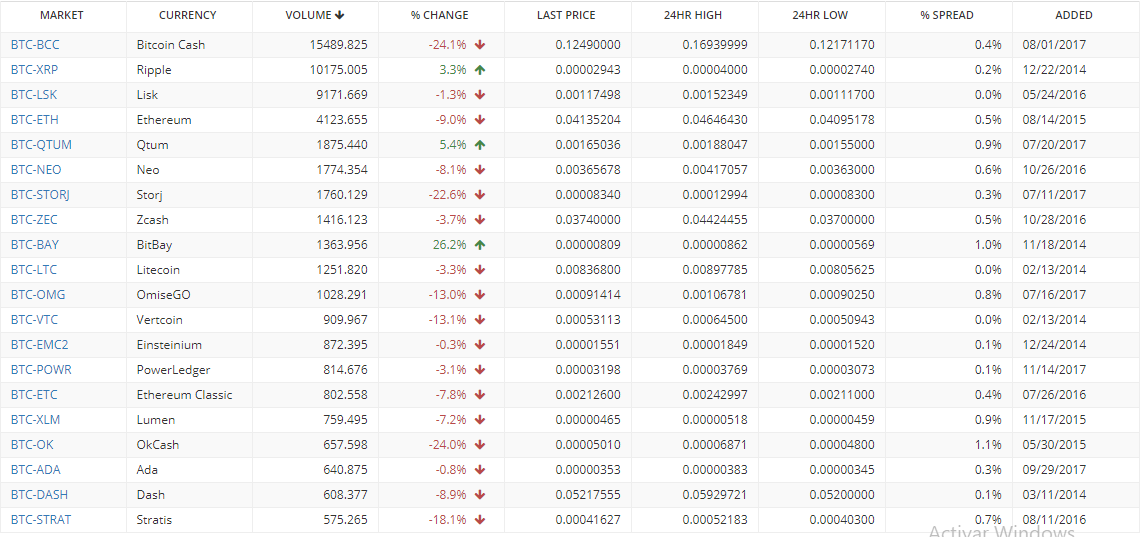
Task: Open the BTC-VTC market link
Action: click(x=34, y=319)
